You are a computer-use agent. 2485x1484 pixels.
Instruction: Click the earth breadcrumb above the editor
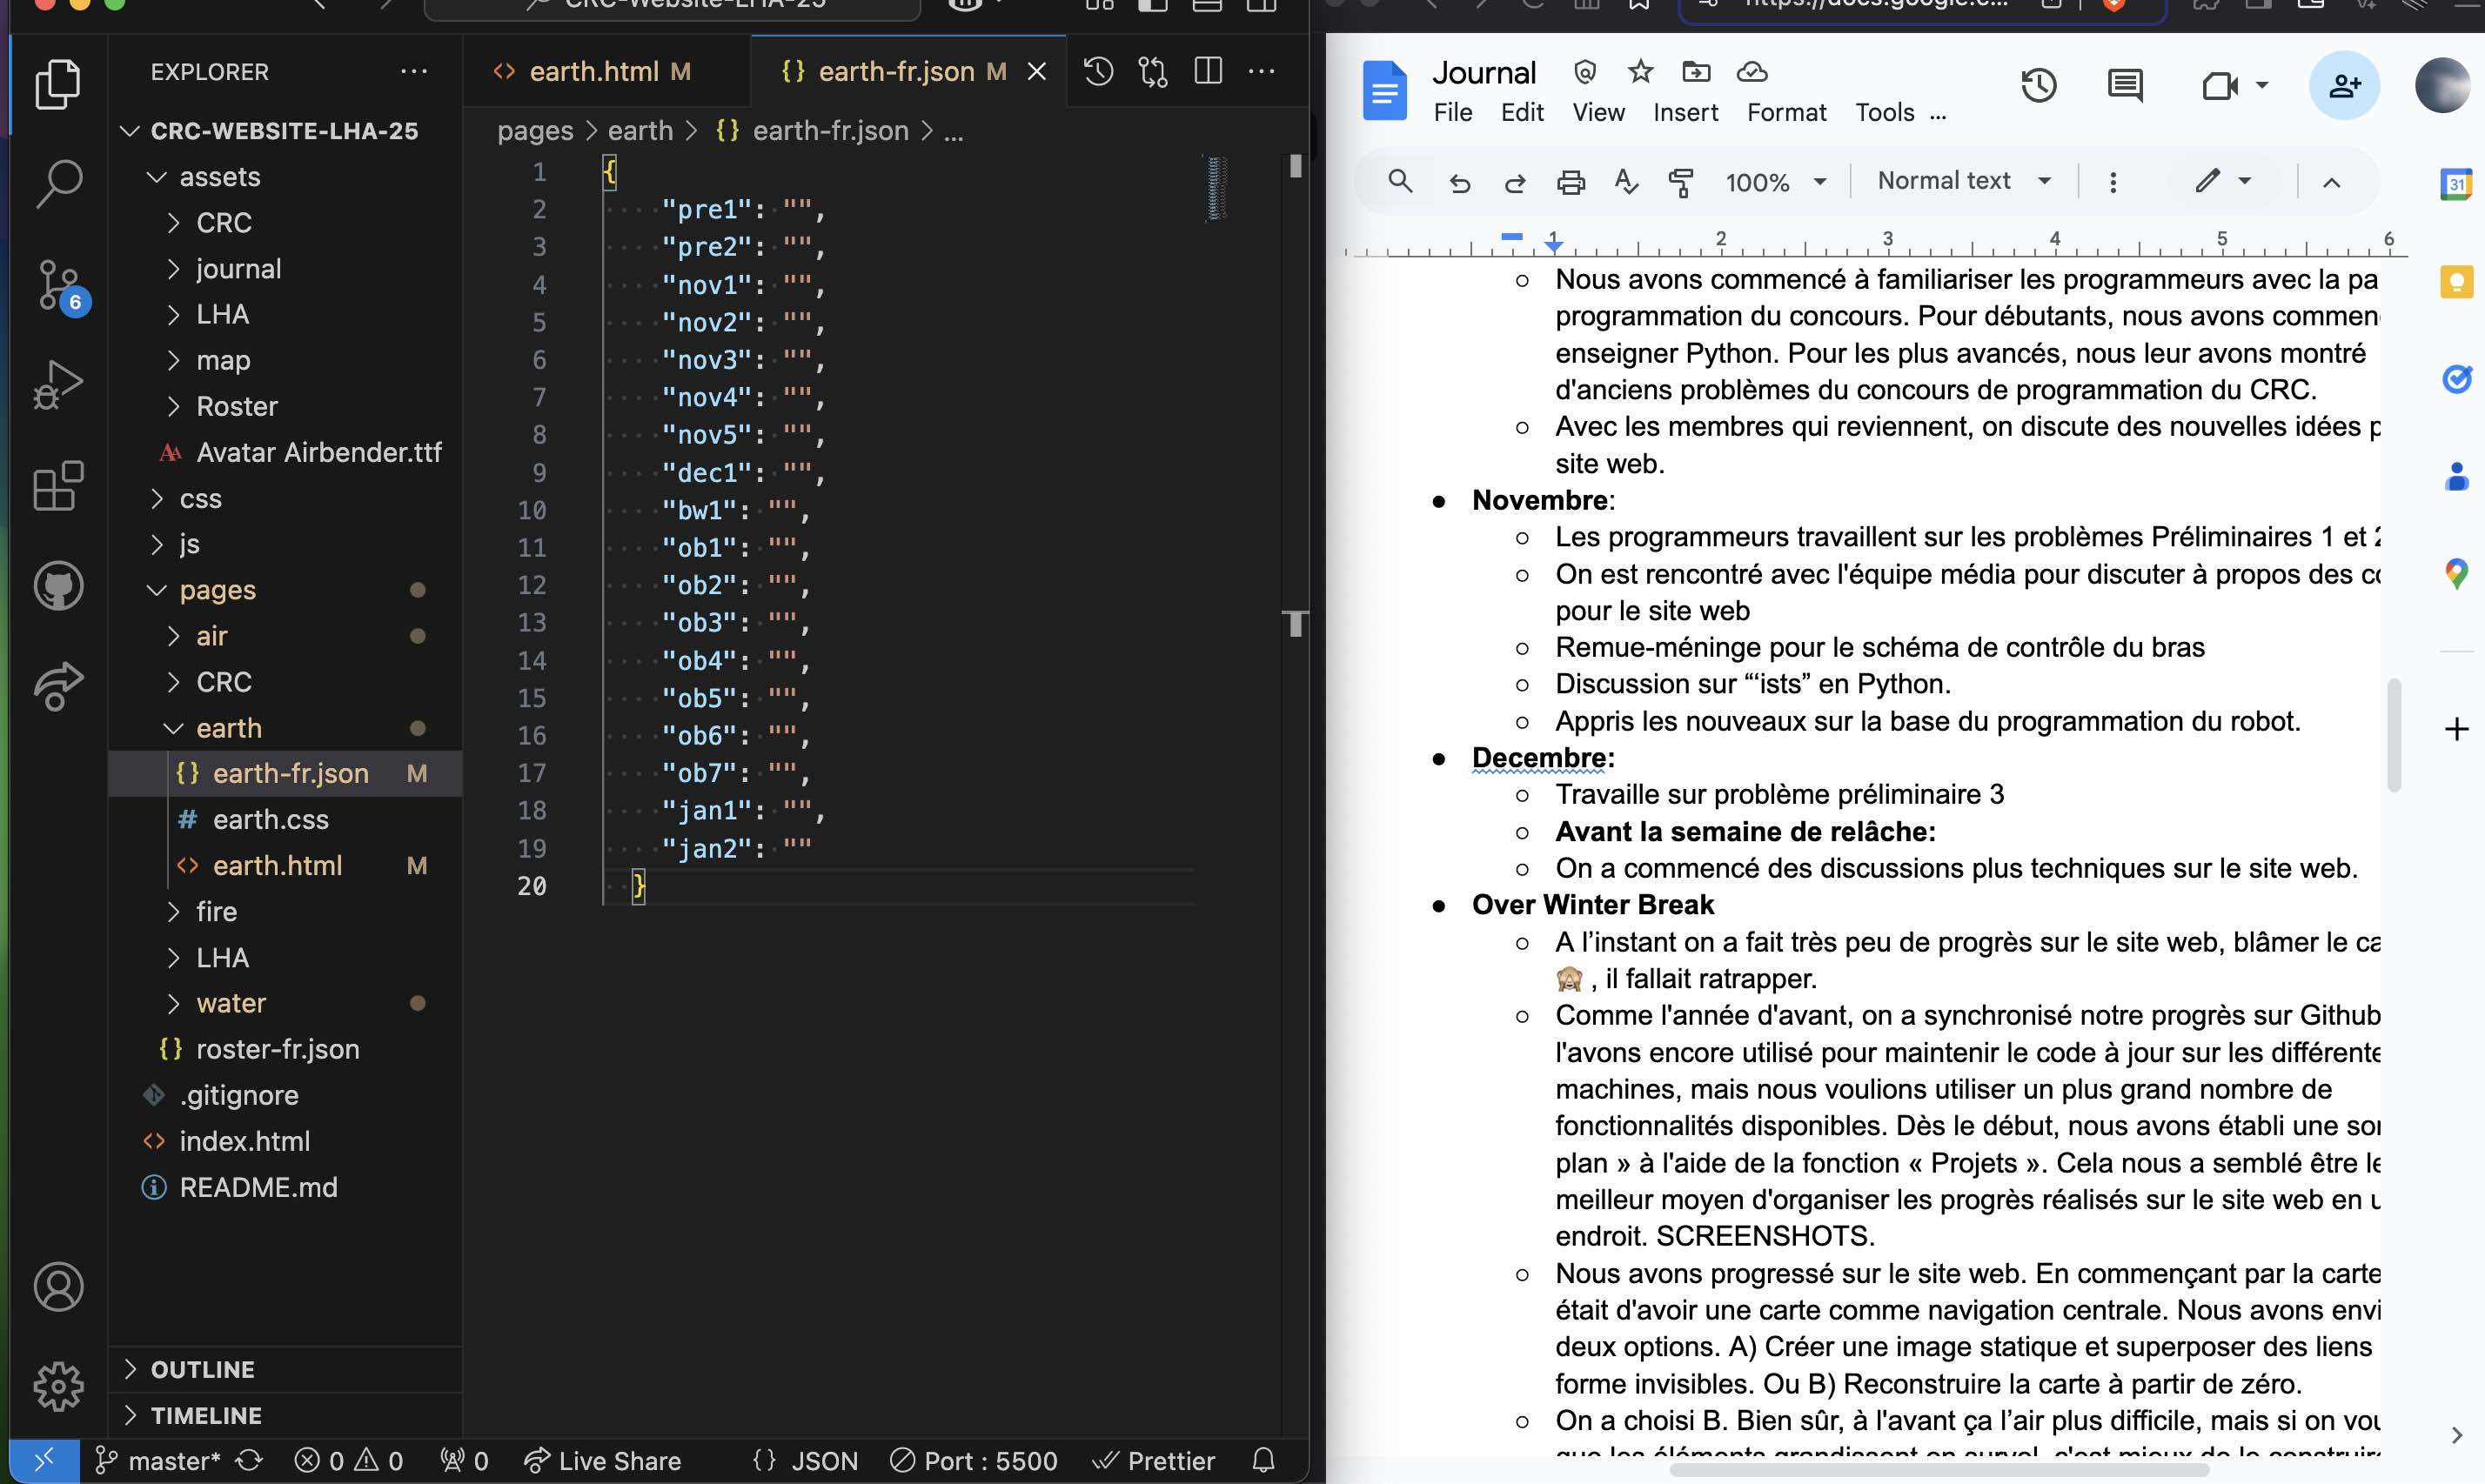pyautogui.click(x=640, y=130)
